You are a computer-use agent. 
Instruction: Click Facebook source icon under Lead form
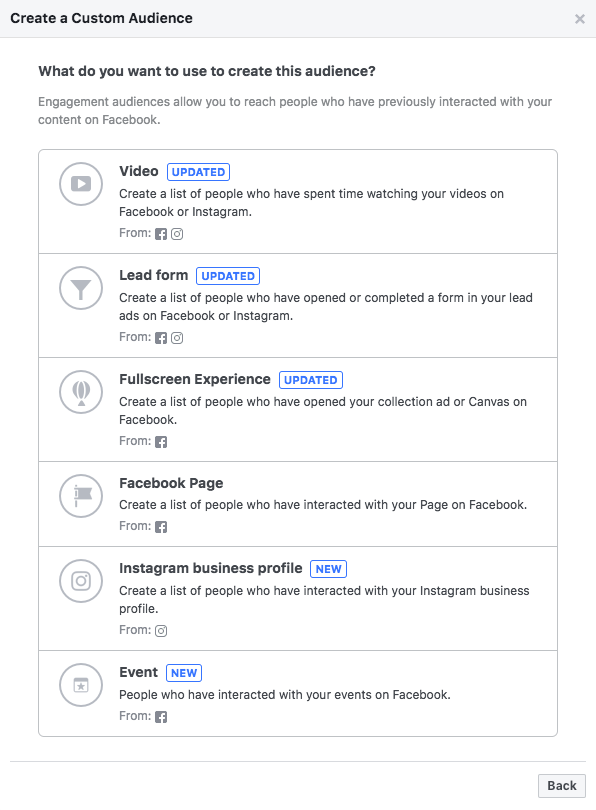click(161, 338)
